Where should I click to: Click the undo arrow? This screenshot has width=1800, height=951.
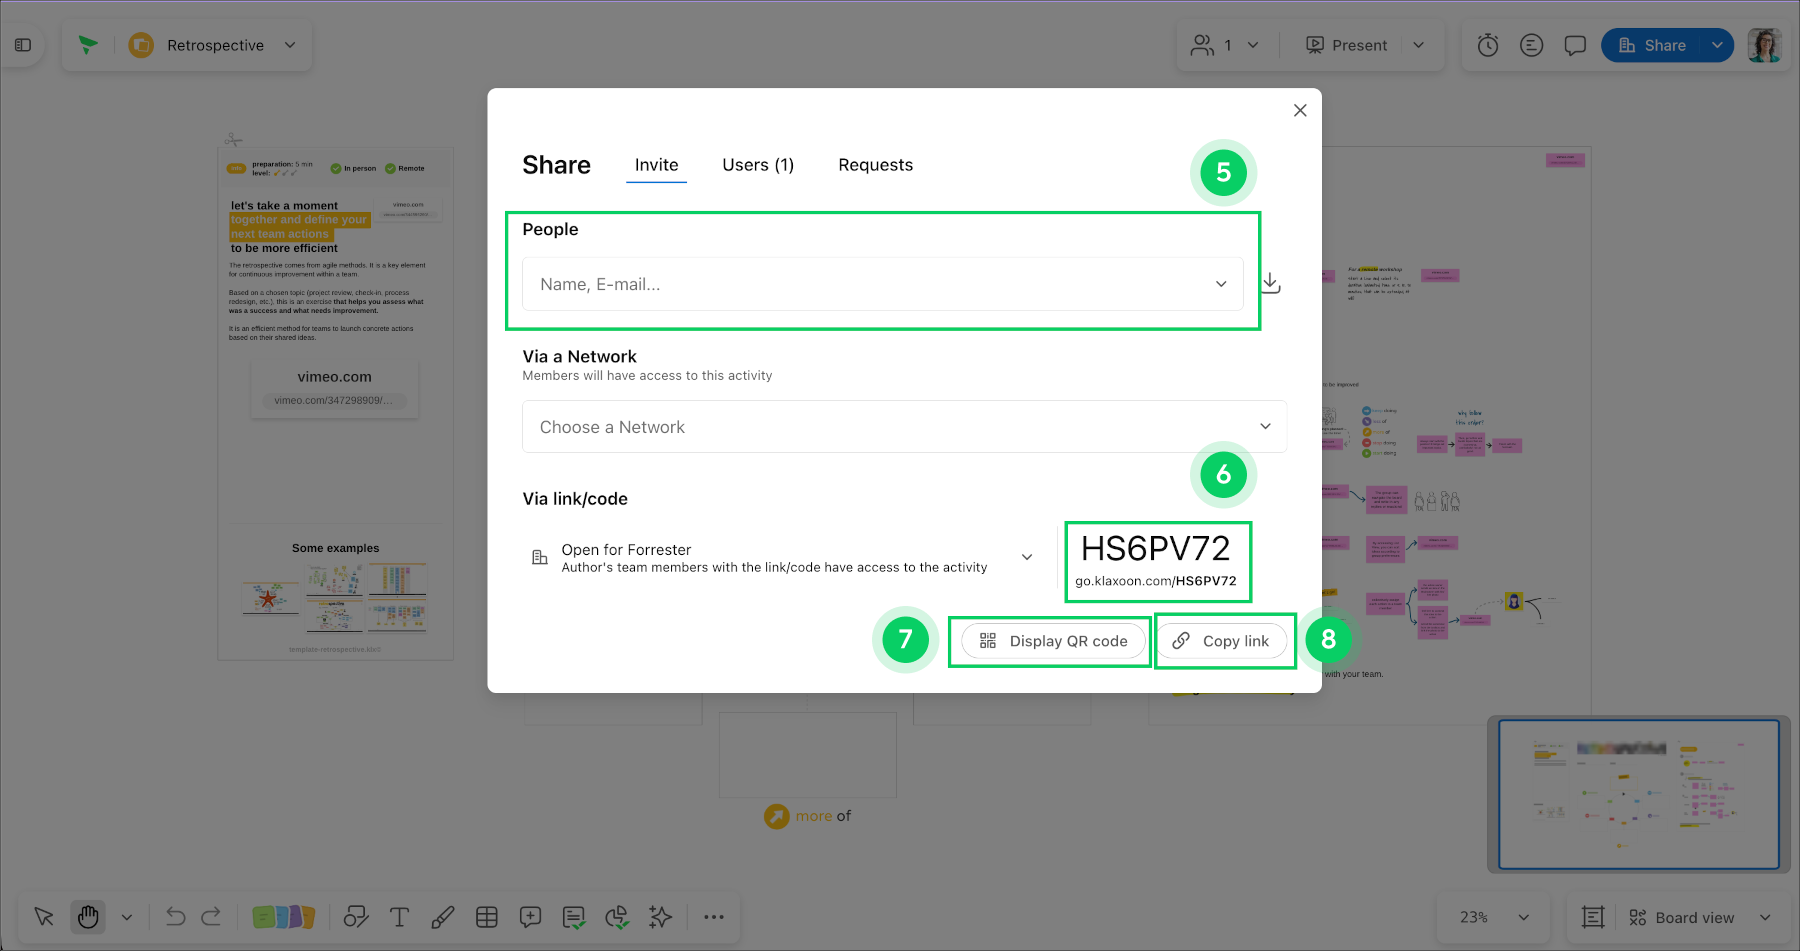click(x=176, y=916)
